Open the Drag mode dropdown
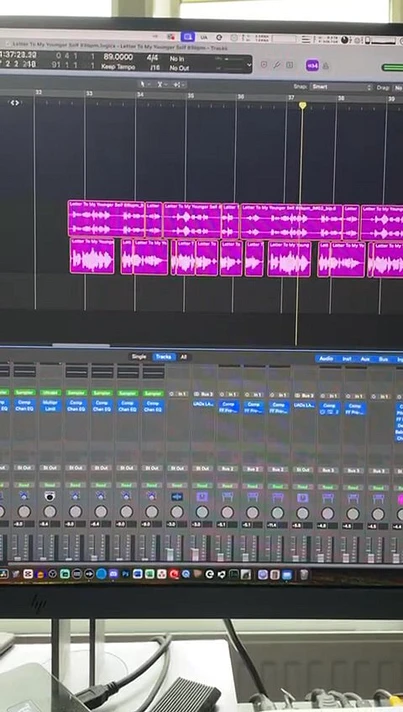 (x=398, y=88)
